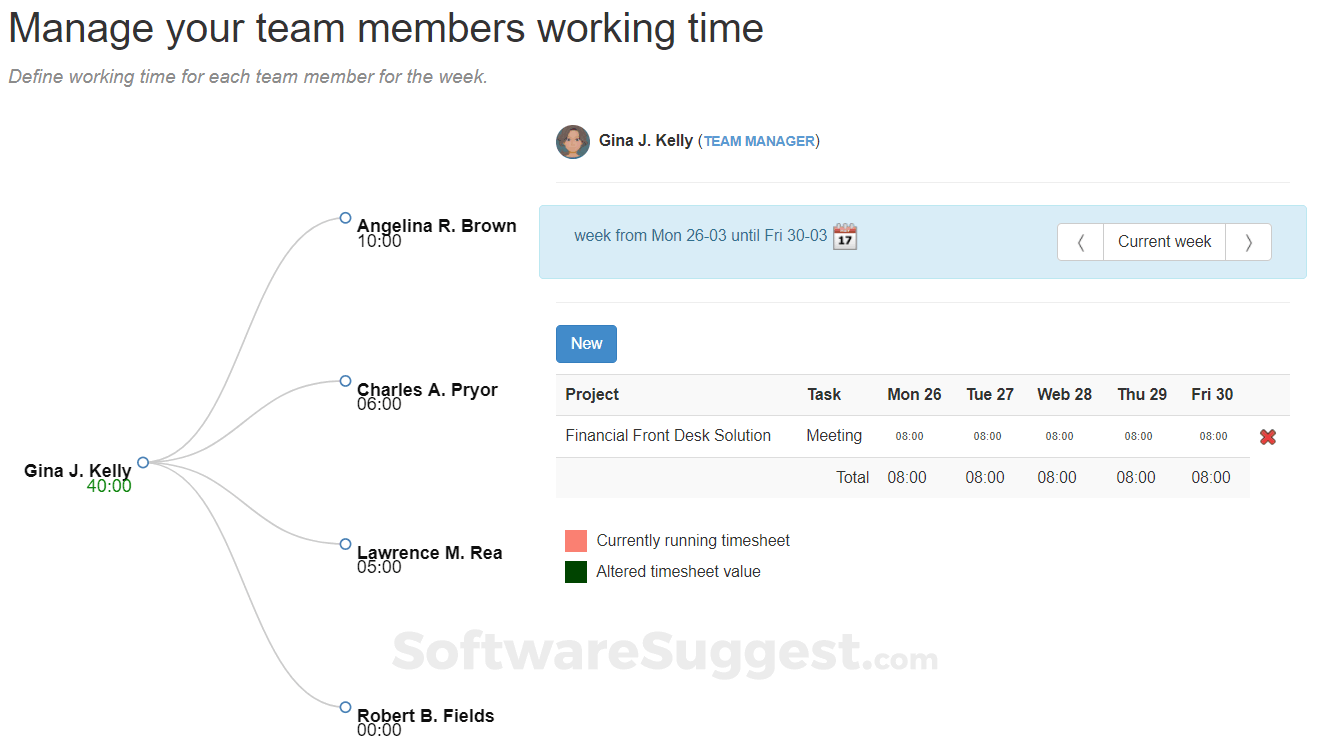Click the Current week button
1329x749 pixels.
(1164, 242)
